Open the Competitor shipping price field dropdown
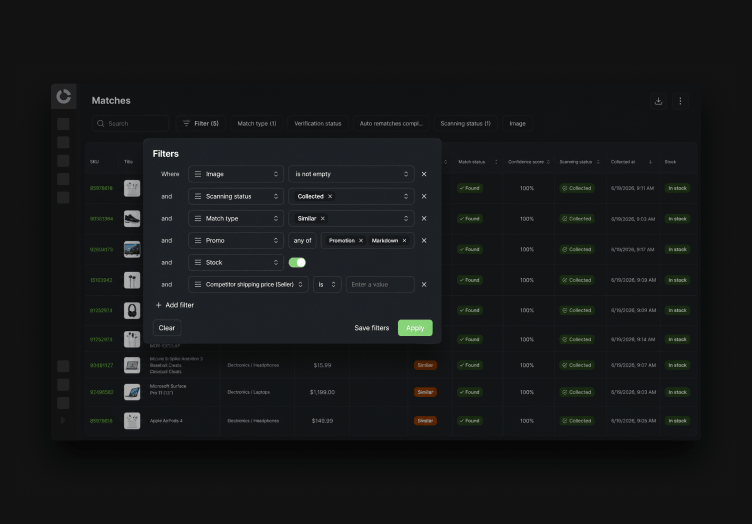This screenshot has width=752, height=524. [x=248, y=285]
